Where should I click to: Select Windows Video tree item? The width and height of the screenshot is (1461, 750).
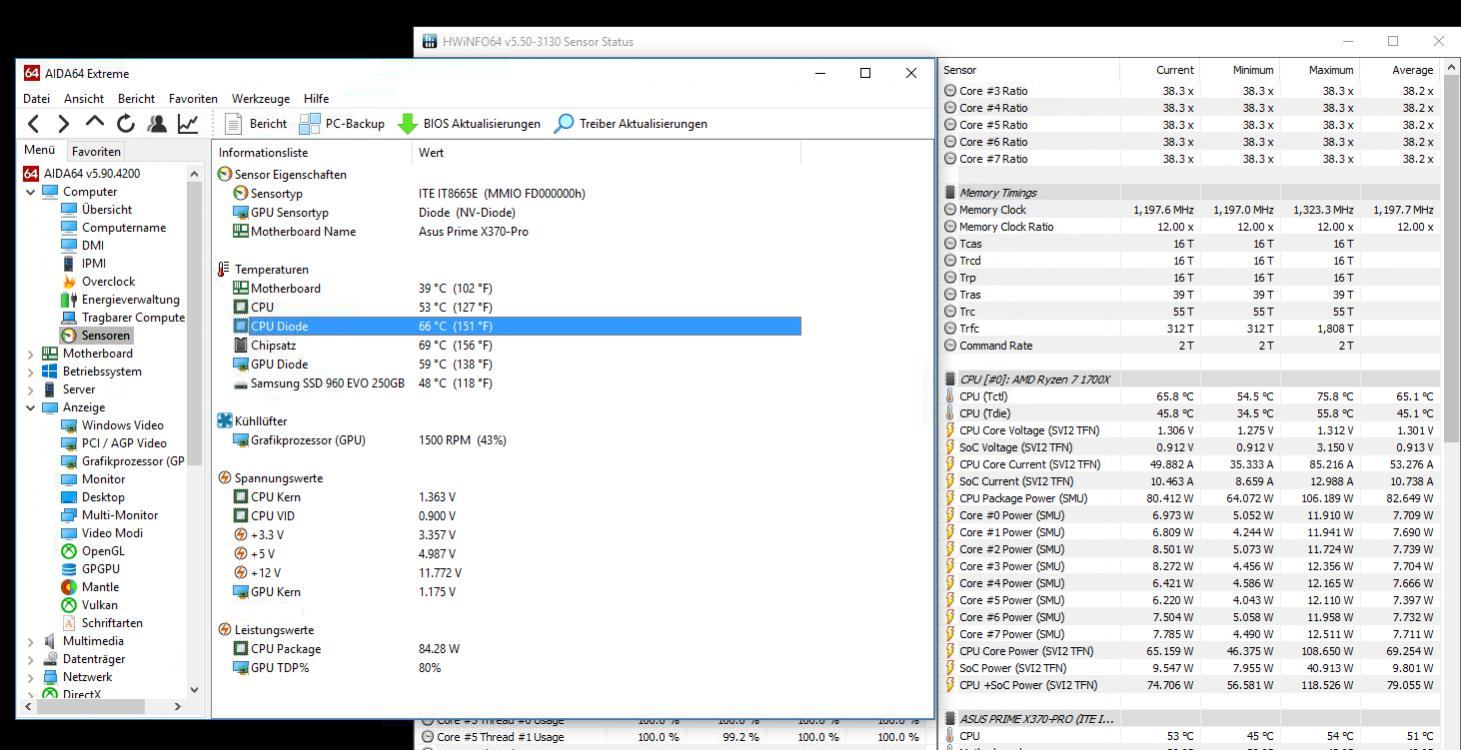[112, 426]
